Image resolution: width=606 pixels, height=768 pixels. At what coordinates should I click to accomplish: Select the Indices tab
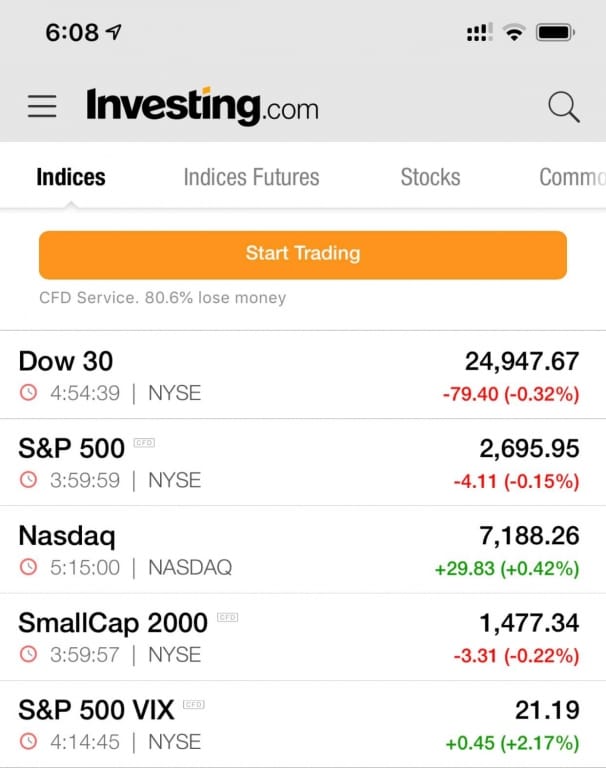coord(71,177)
